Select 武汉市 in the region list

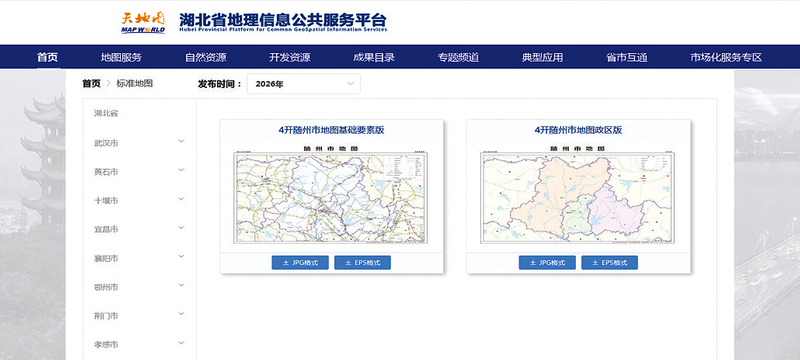[106, 143]
